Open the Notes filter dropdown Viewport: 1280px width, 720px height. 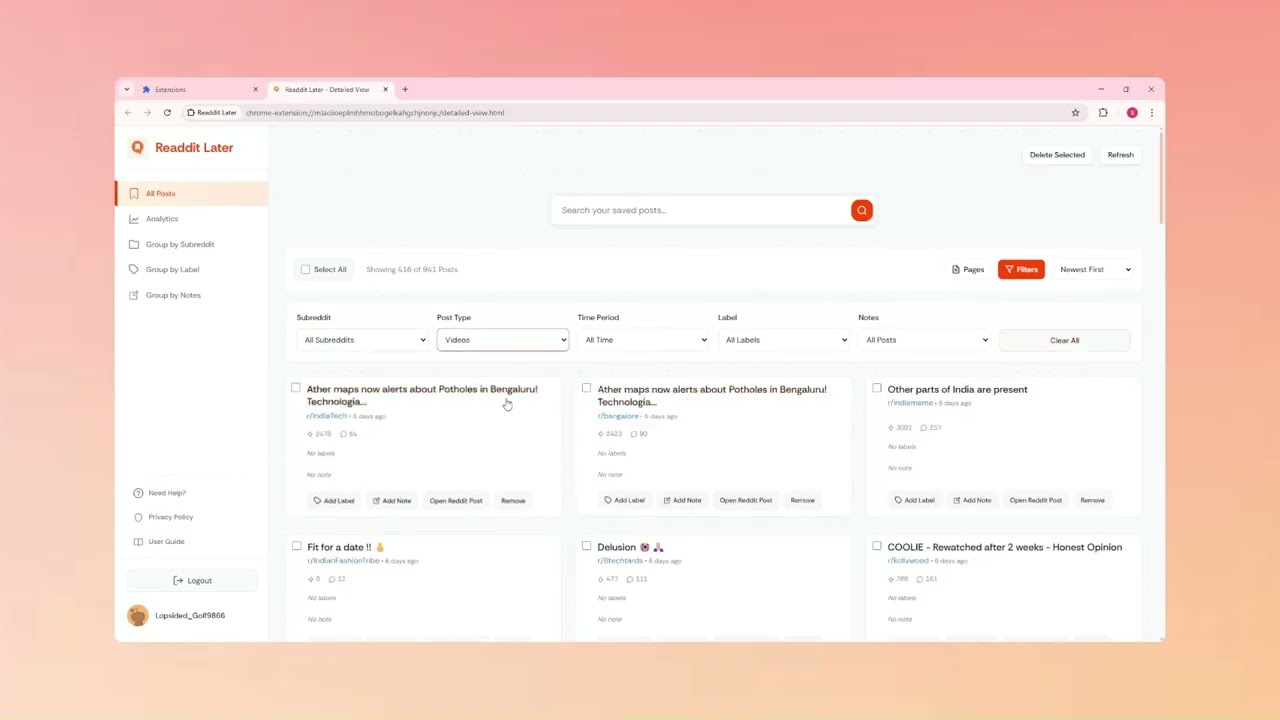click(x=924, y=340)
